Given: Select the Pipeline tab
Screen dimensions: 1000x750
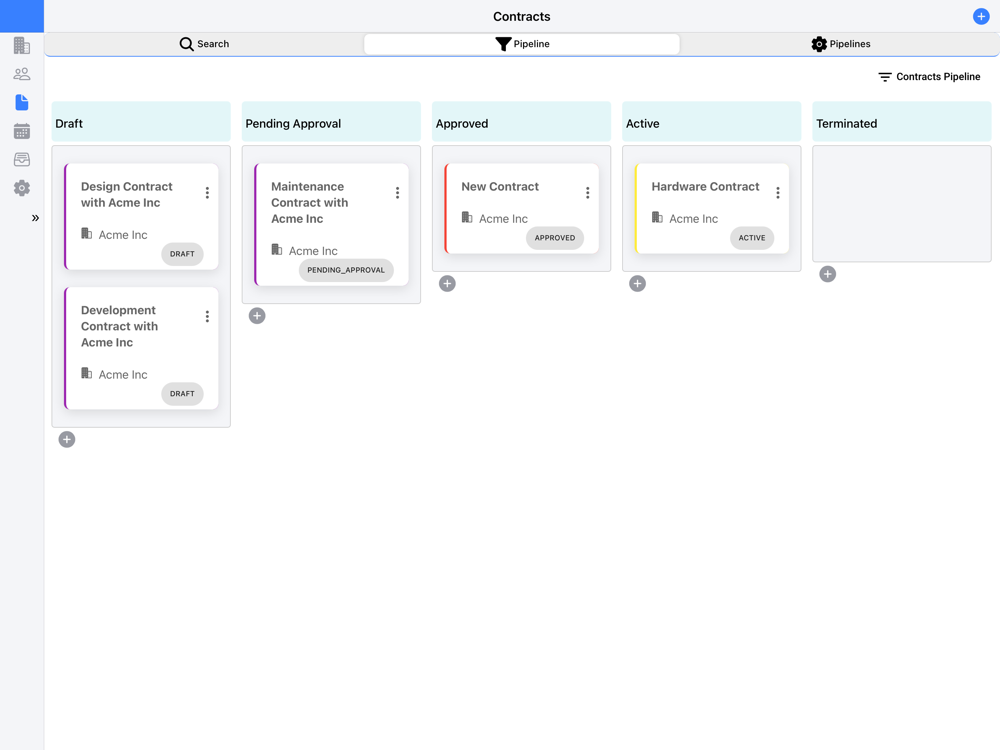Looking at the screenshot, I should pyautogui.click(x=522, y=44).
